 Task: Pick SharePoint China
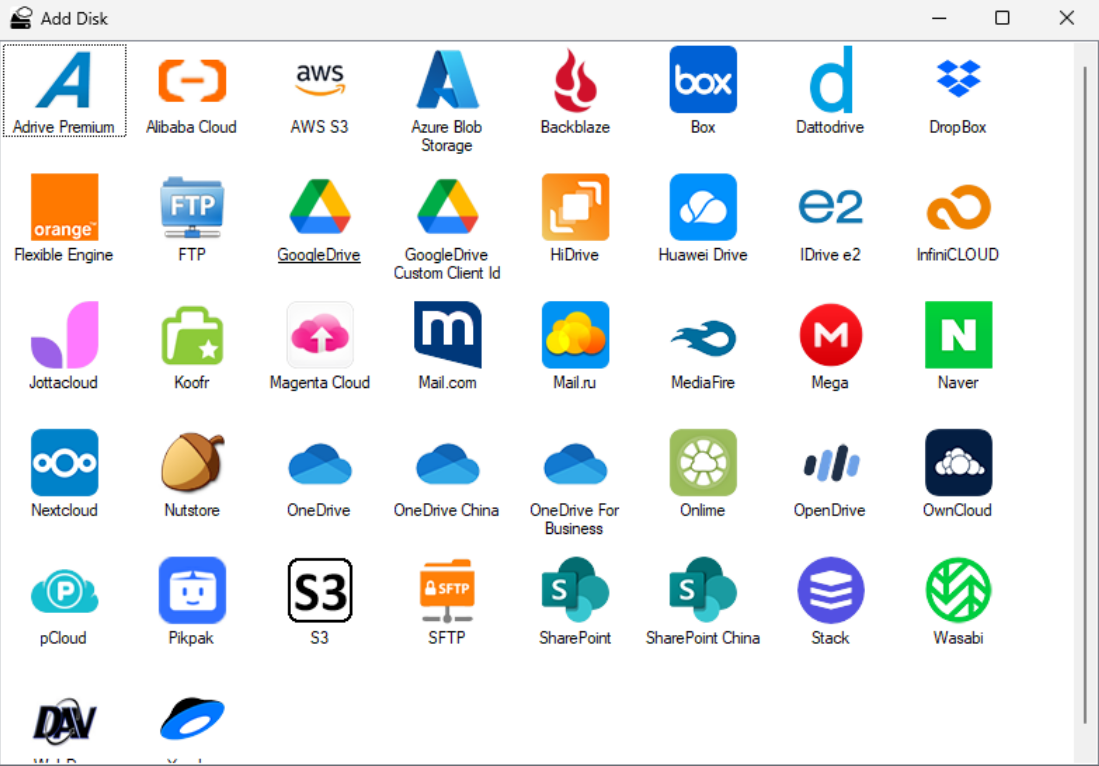point(703,590)
